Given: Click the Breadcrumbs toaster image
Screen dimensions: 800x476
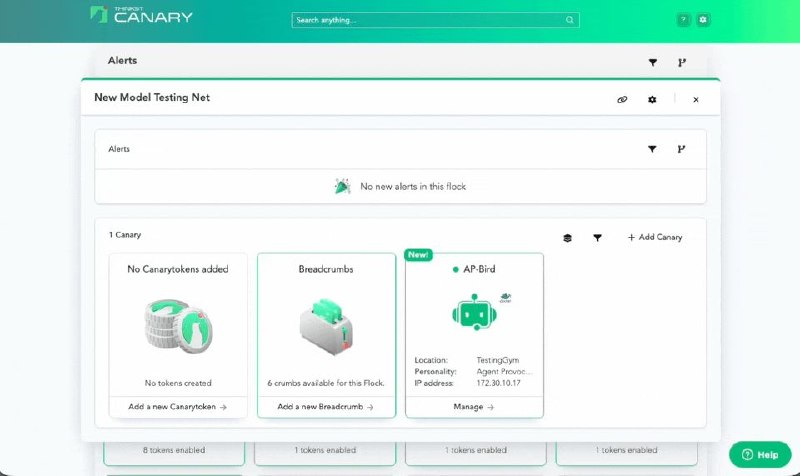Looking at the screenshot, I should (326, 327).
